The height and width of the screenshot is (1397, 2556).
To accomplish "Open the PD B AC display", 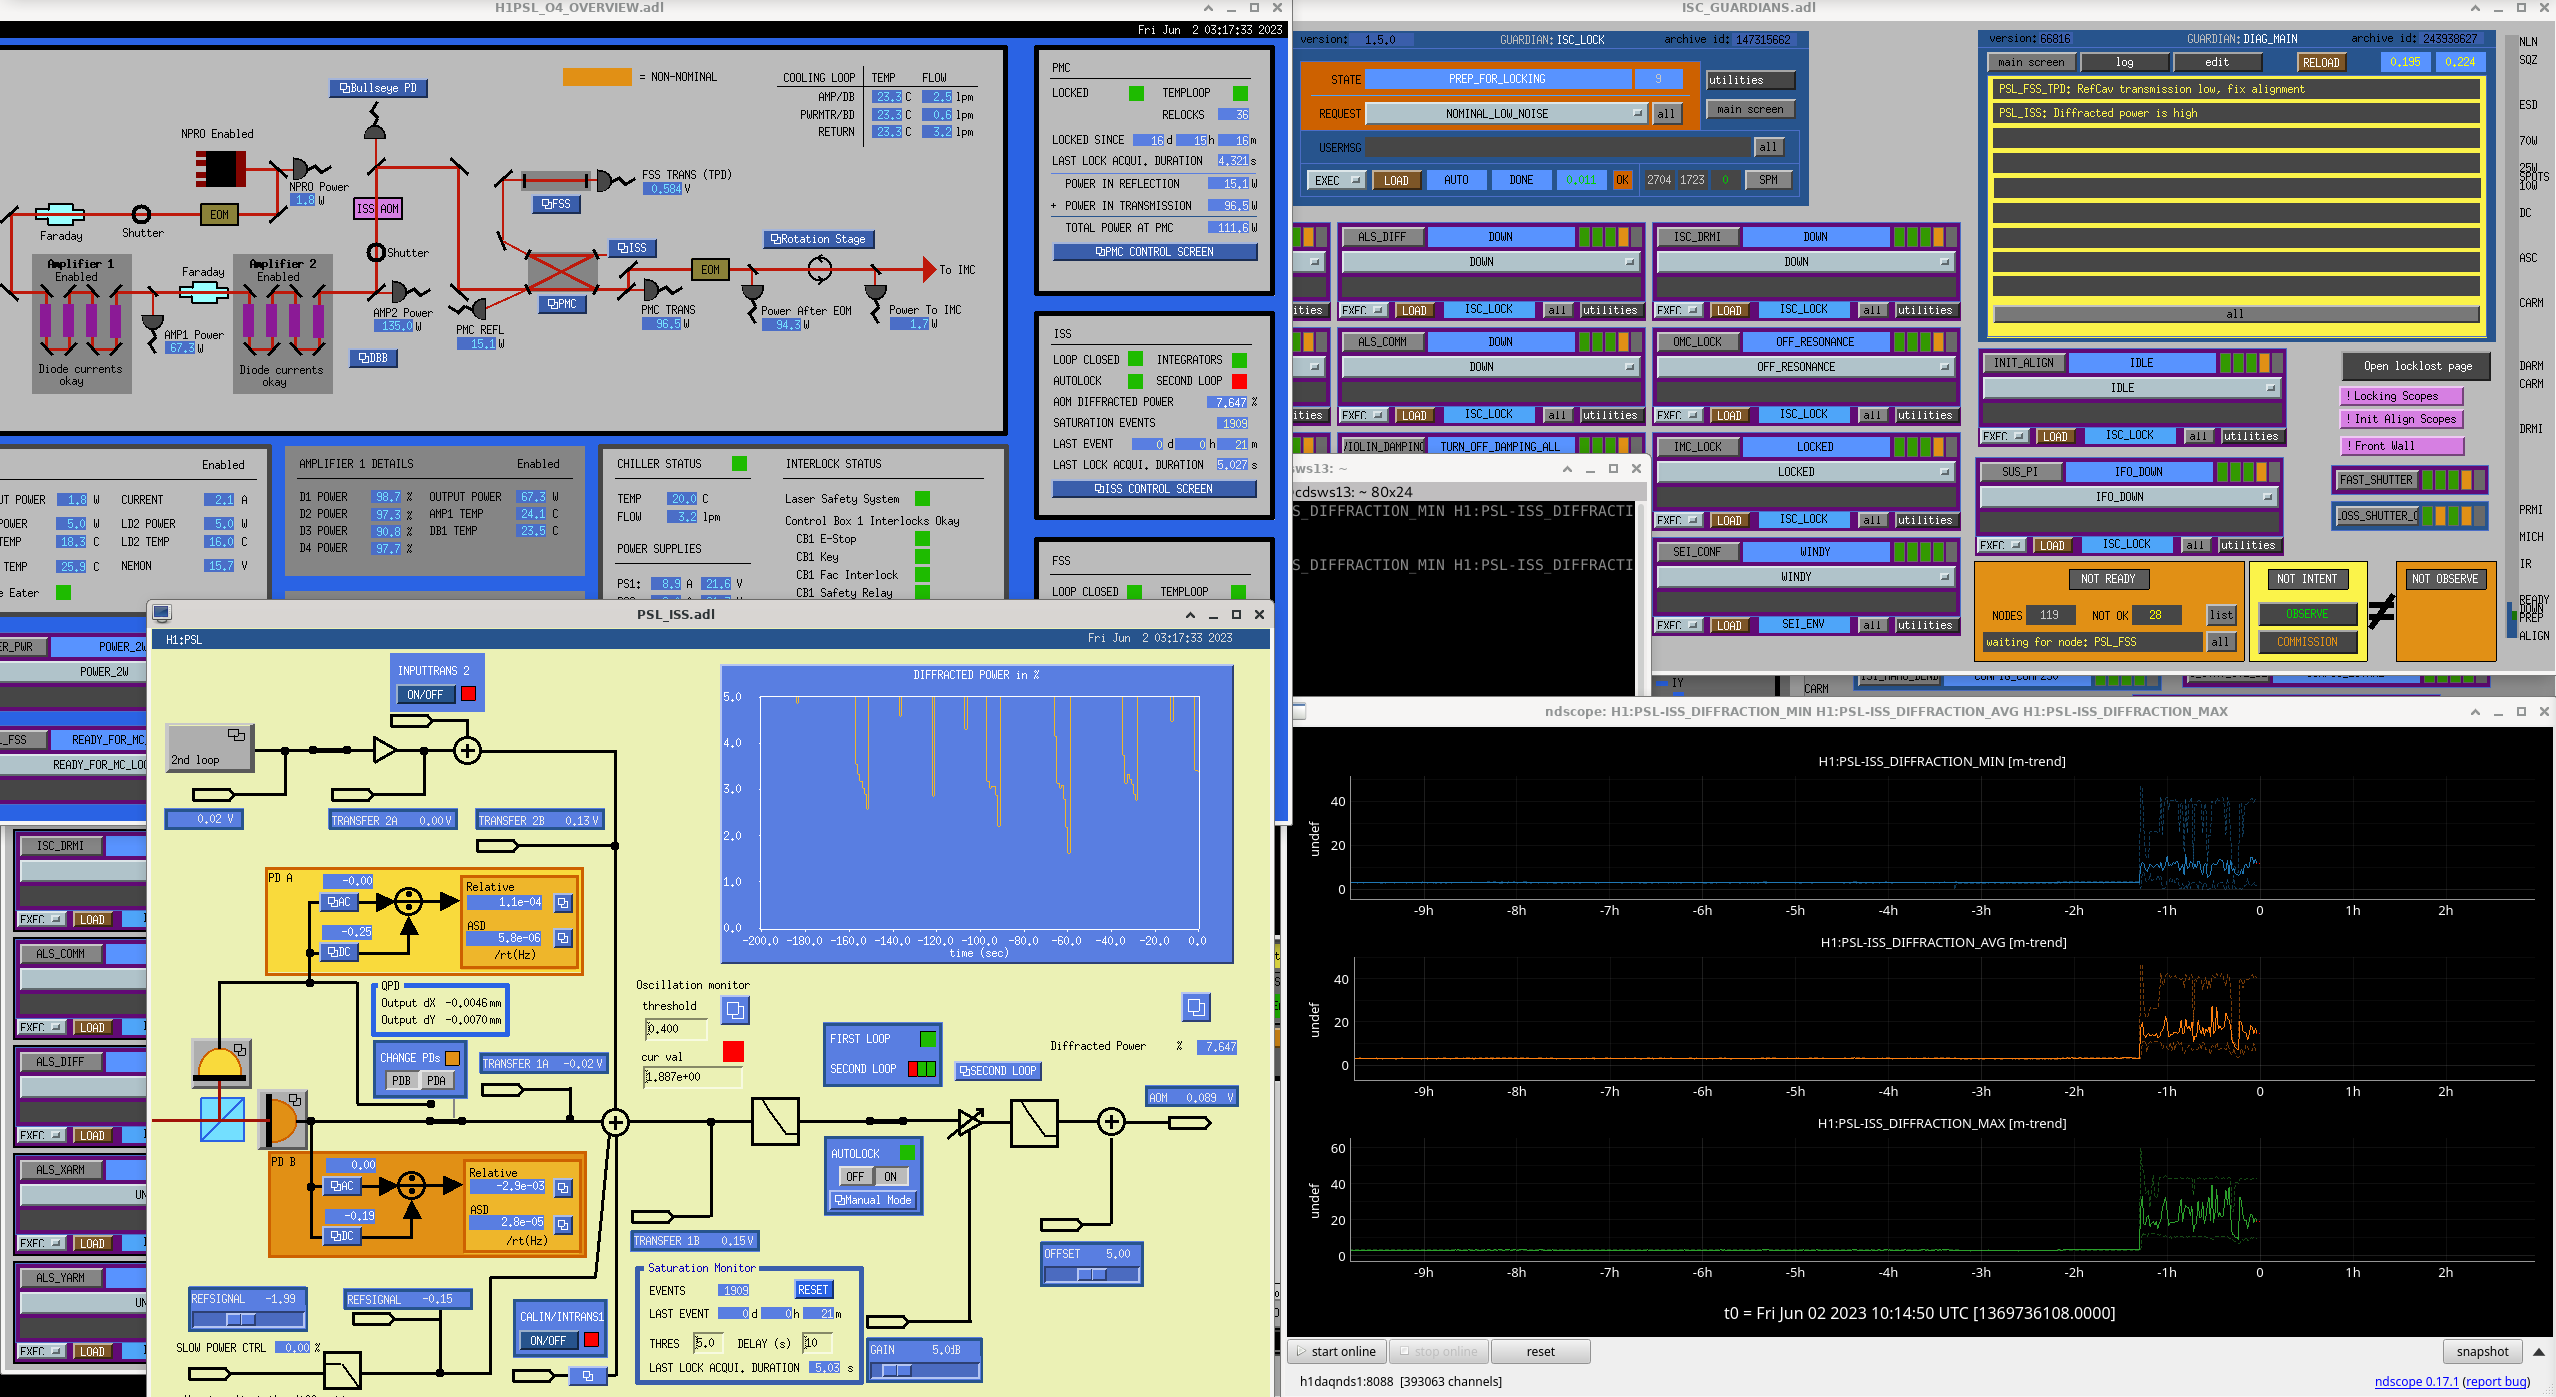I will 342,1186.
